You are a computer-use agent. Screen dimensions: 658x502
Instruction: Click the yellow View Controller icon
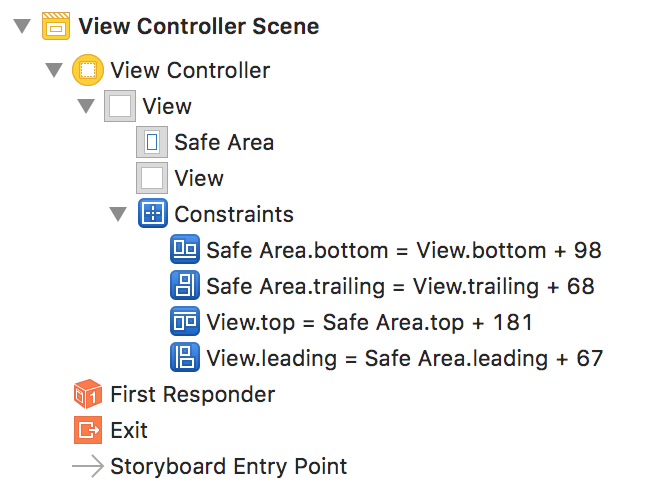tap(88, 70)
